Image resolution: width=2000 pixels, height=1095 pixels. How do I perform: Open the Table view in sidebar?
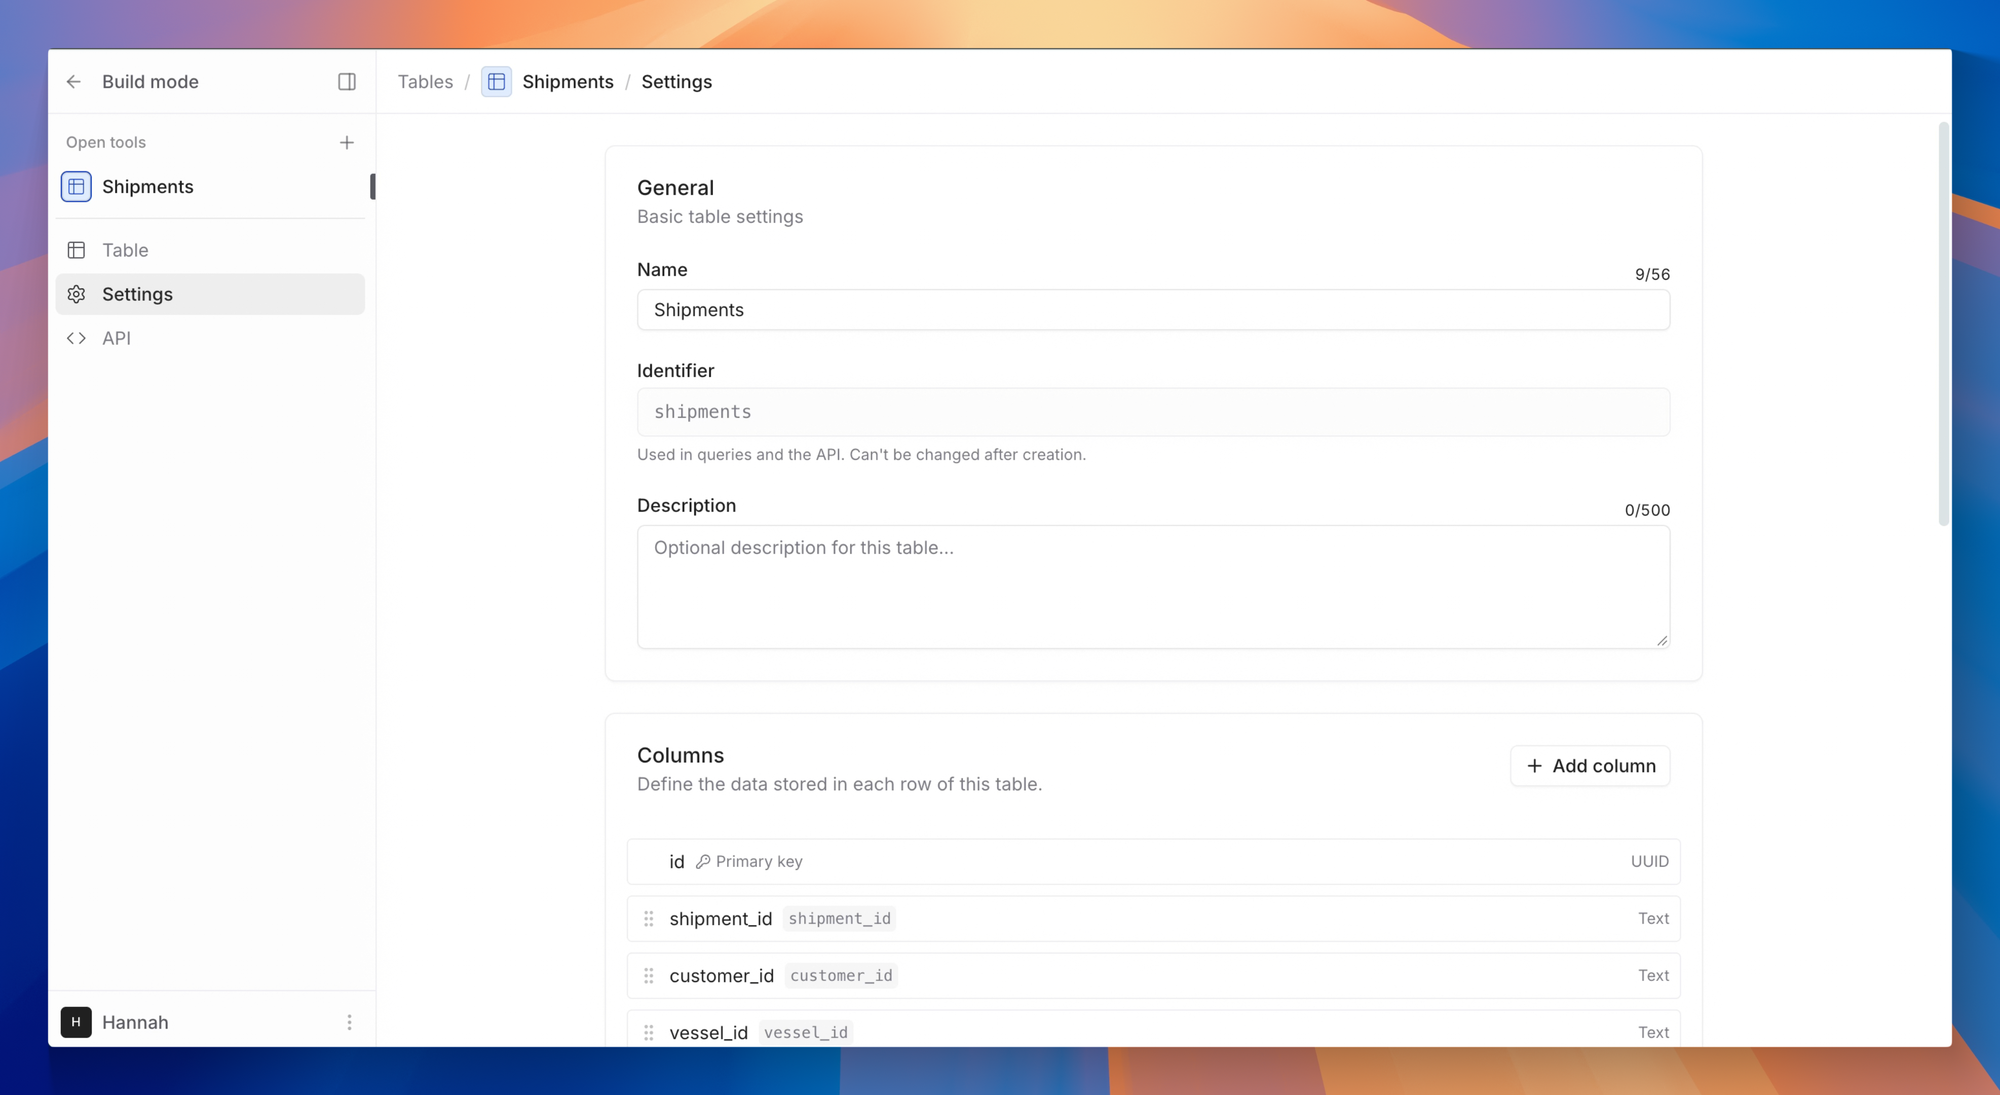(x=210, y=250)
